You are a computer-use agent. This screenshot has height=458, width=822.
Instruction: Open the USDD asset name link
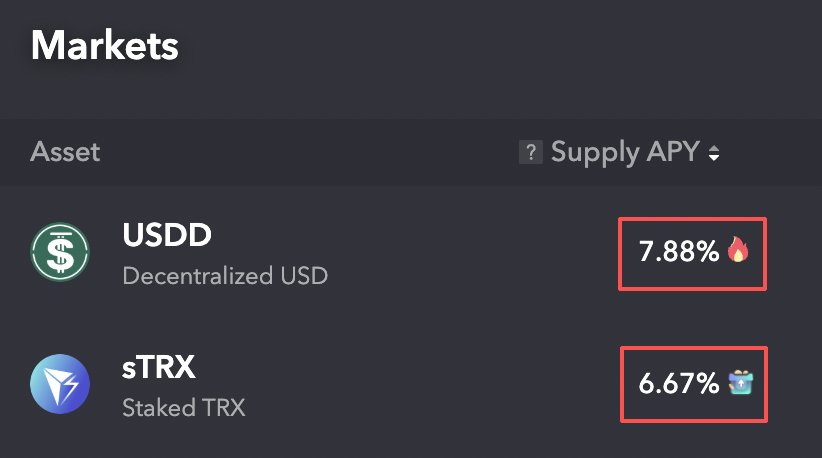coord(167,235)
